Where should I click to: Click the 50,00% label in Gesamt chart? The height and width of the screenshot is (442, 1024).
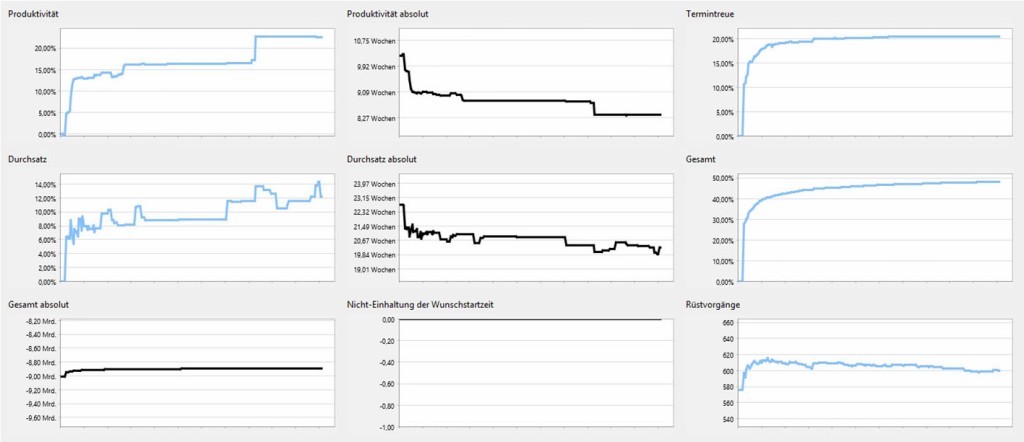pos(722,178)
